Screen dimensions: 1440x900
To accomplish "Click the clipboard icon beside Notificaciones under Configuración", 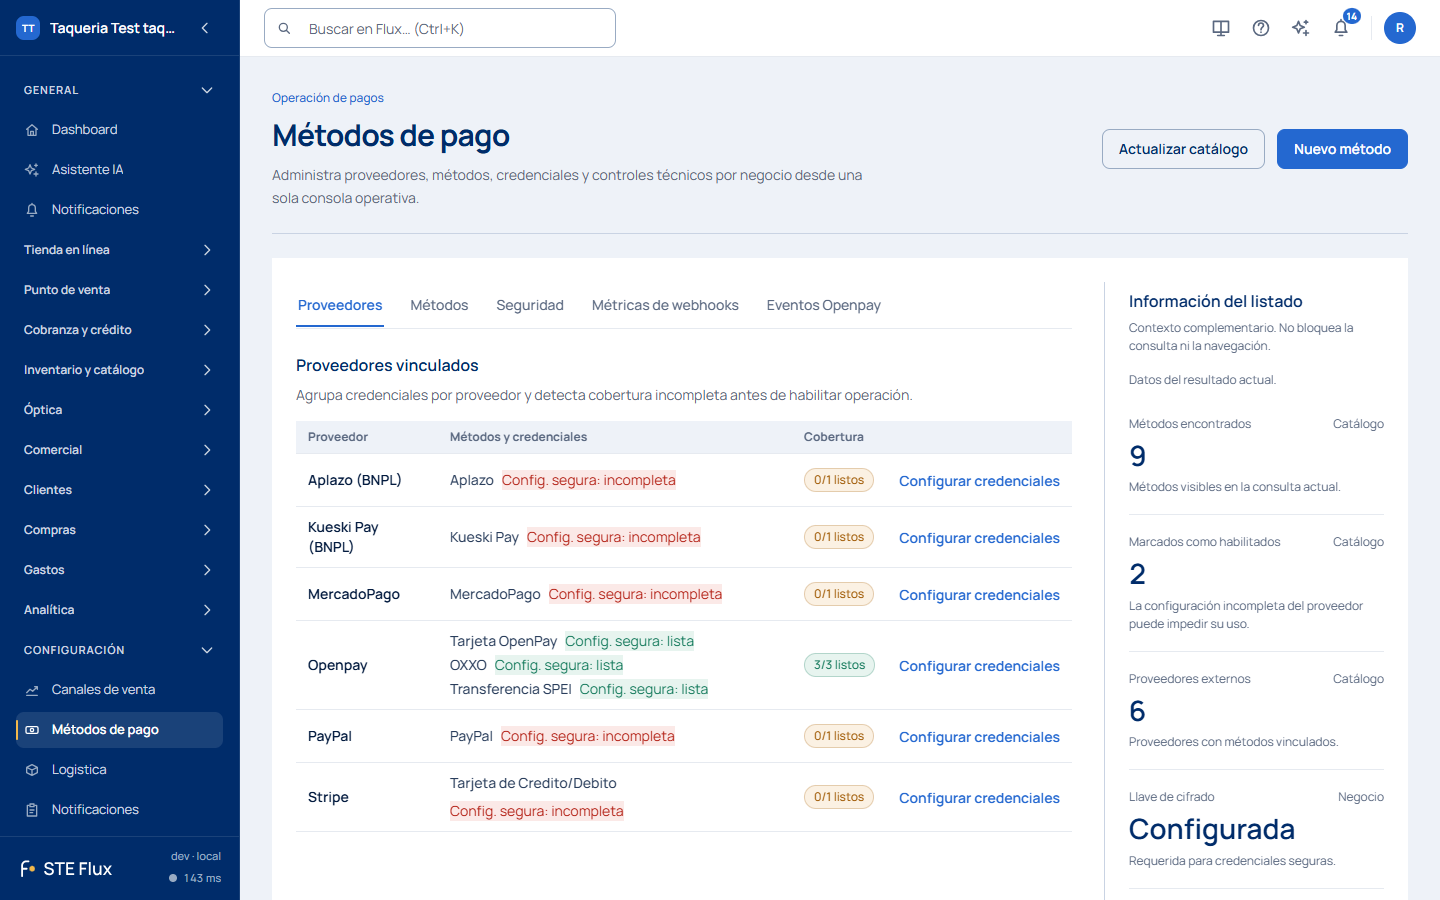I will pyautogui.click(x=32, y=810).
